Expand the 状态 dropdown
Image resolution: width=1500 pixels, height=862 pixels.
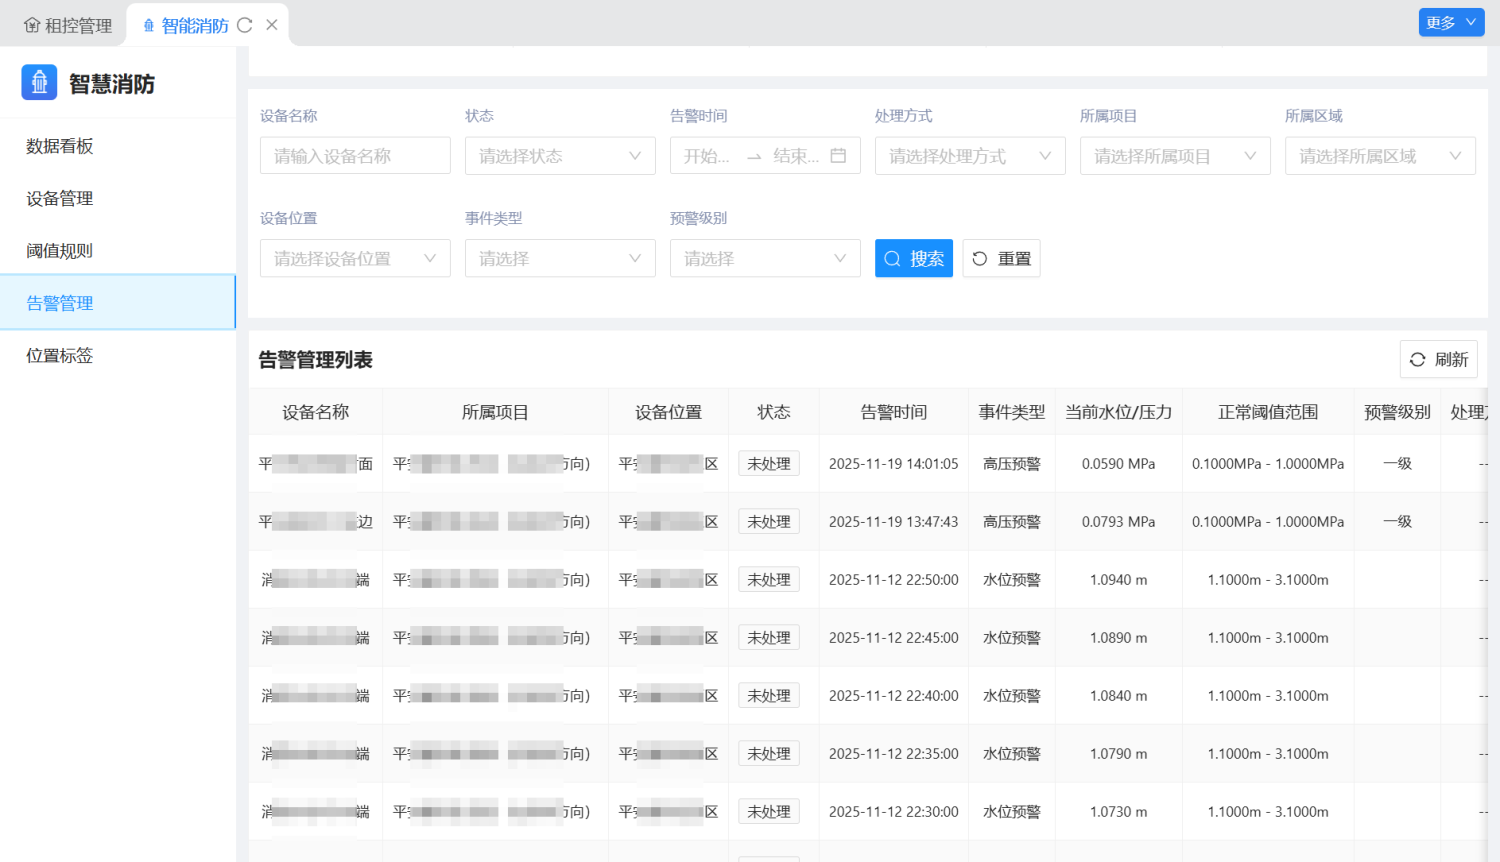[560, 156]
